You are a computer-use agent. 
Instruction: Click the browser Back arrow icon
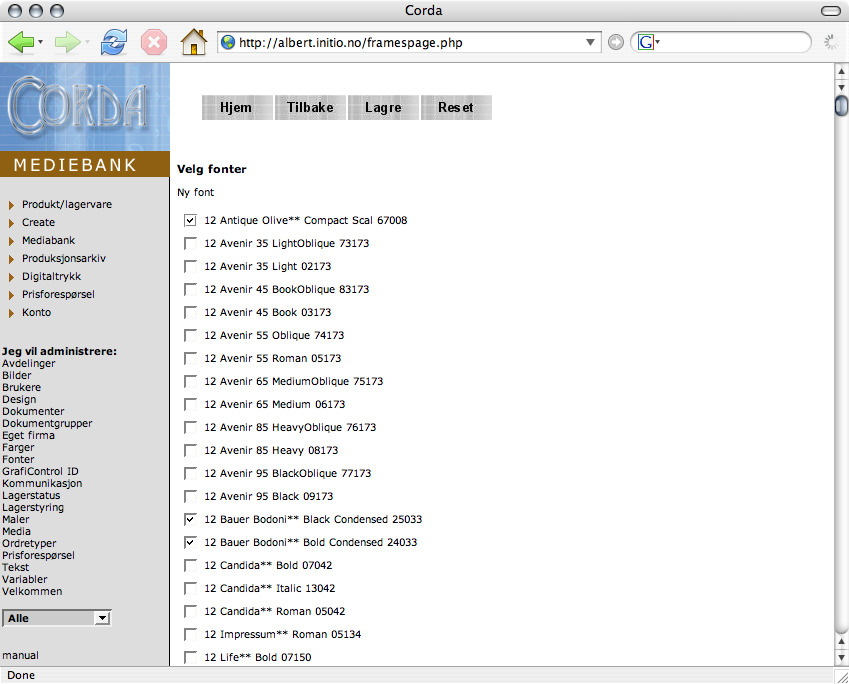(x=20, y=42)
